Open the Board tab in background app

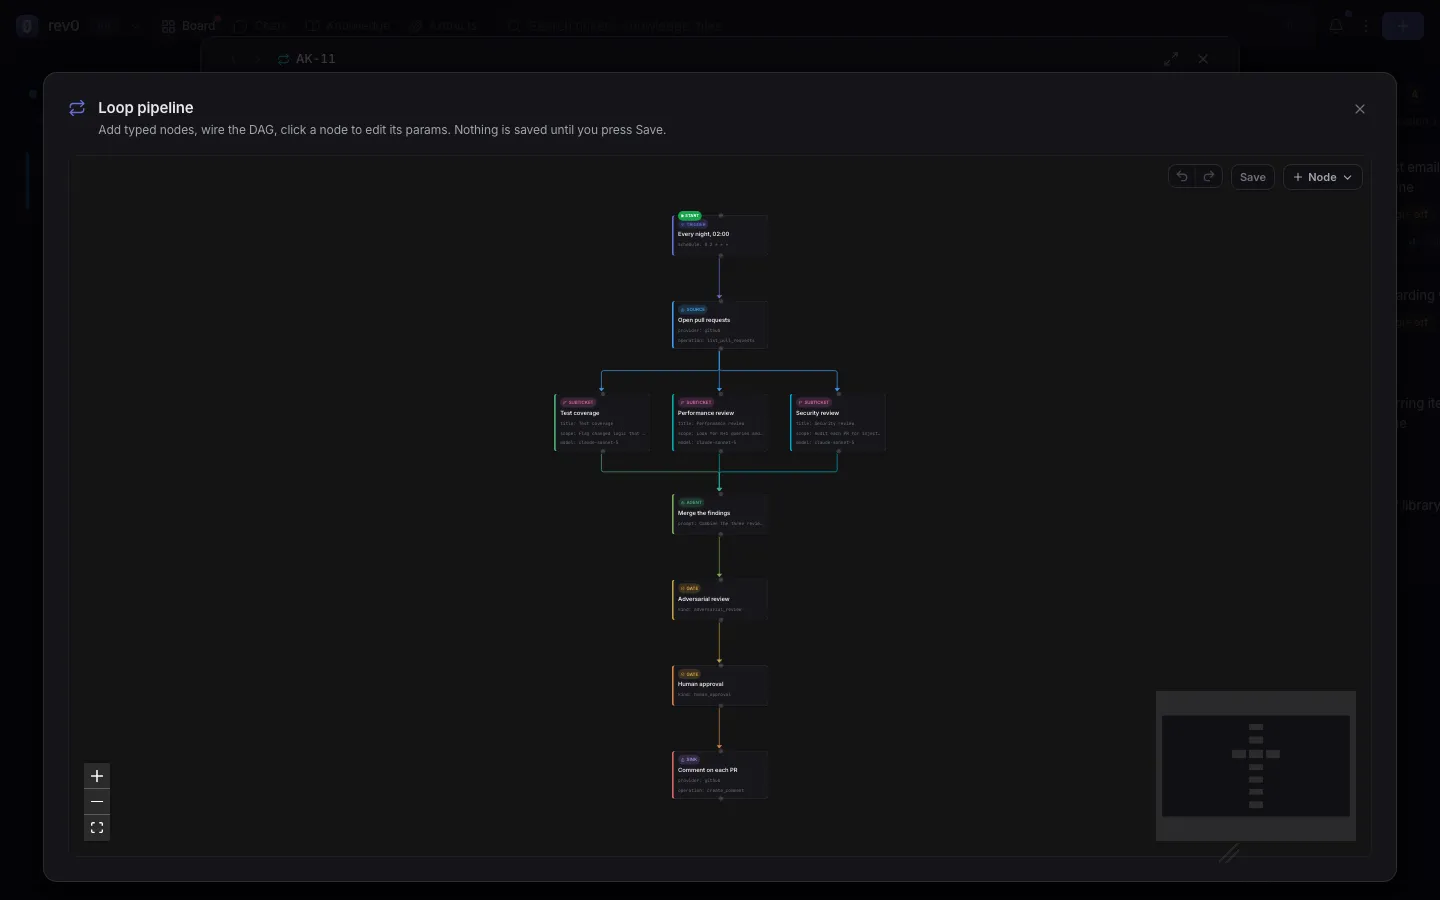point(189,26)
